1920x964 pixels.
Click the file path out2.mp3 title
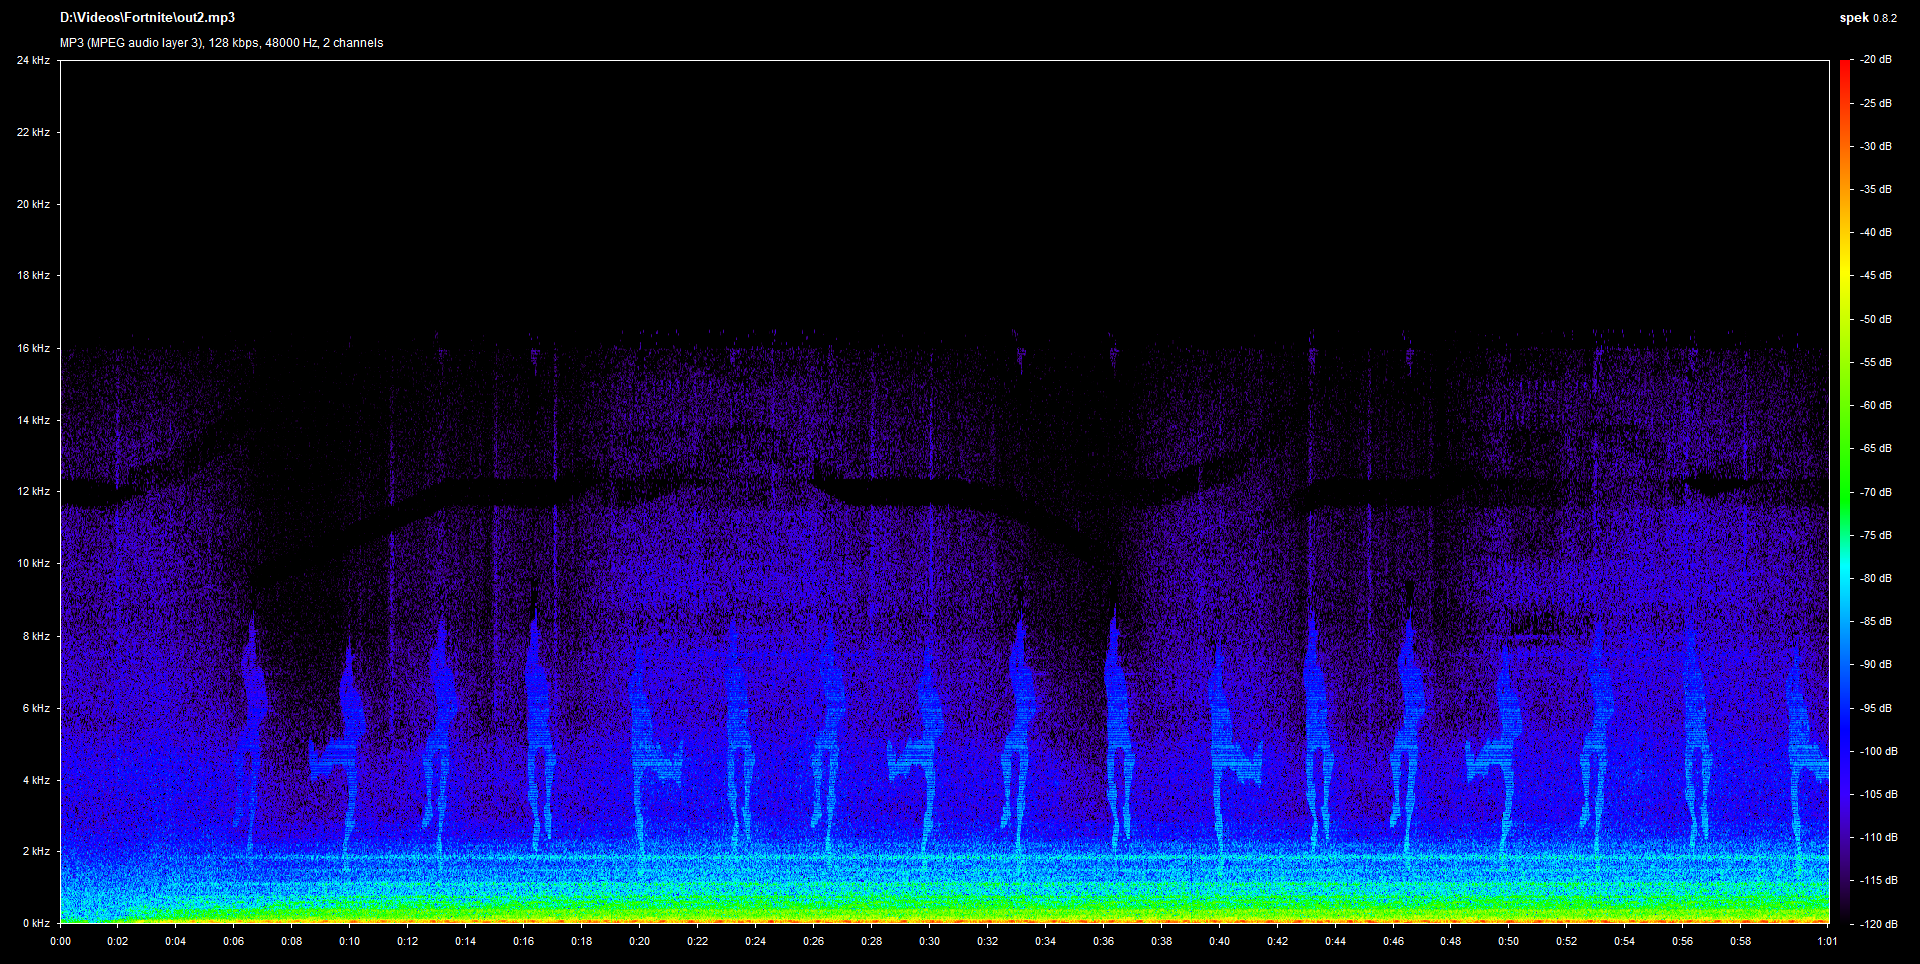147,18
